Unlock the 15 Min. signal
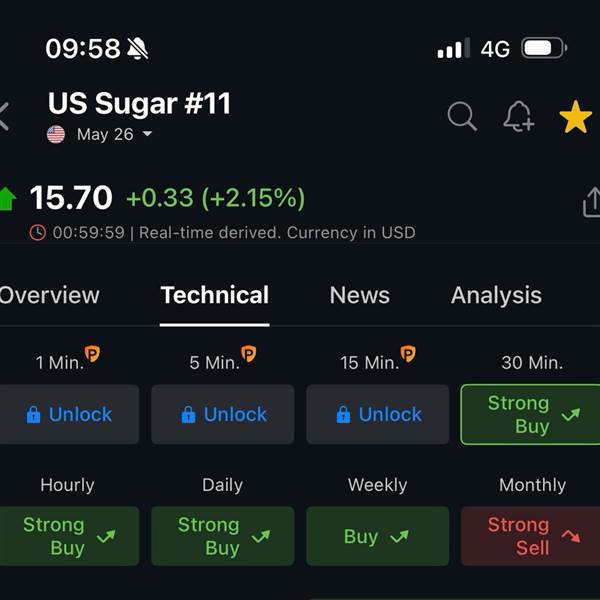600x600 pixels. click(x=378, y=414)
